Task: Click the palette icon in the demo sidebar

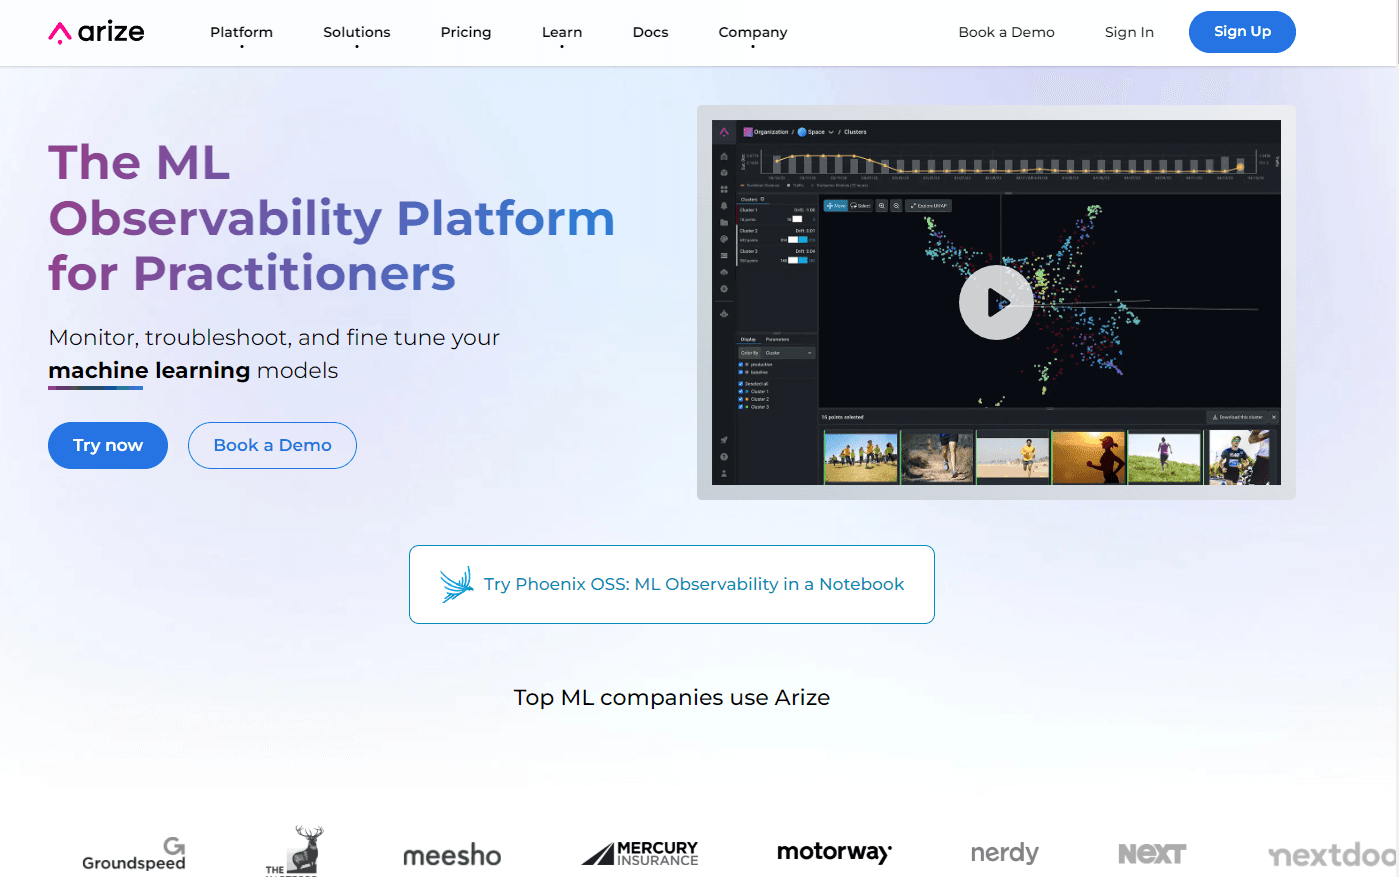Action: (724, 239)
